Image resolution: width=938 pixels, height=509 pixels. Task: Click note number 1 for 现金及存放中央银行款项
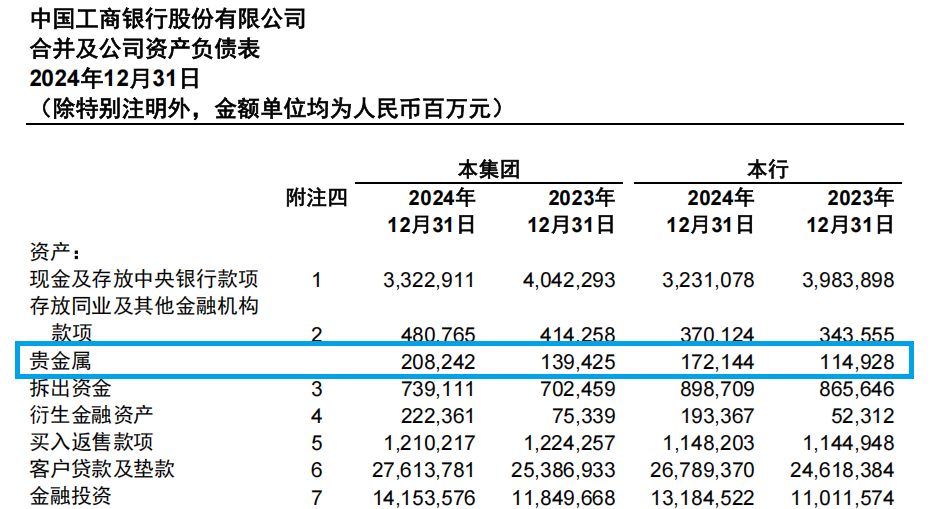coord(316,280)
